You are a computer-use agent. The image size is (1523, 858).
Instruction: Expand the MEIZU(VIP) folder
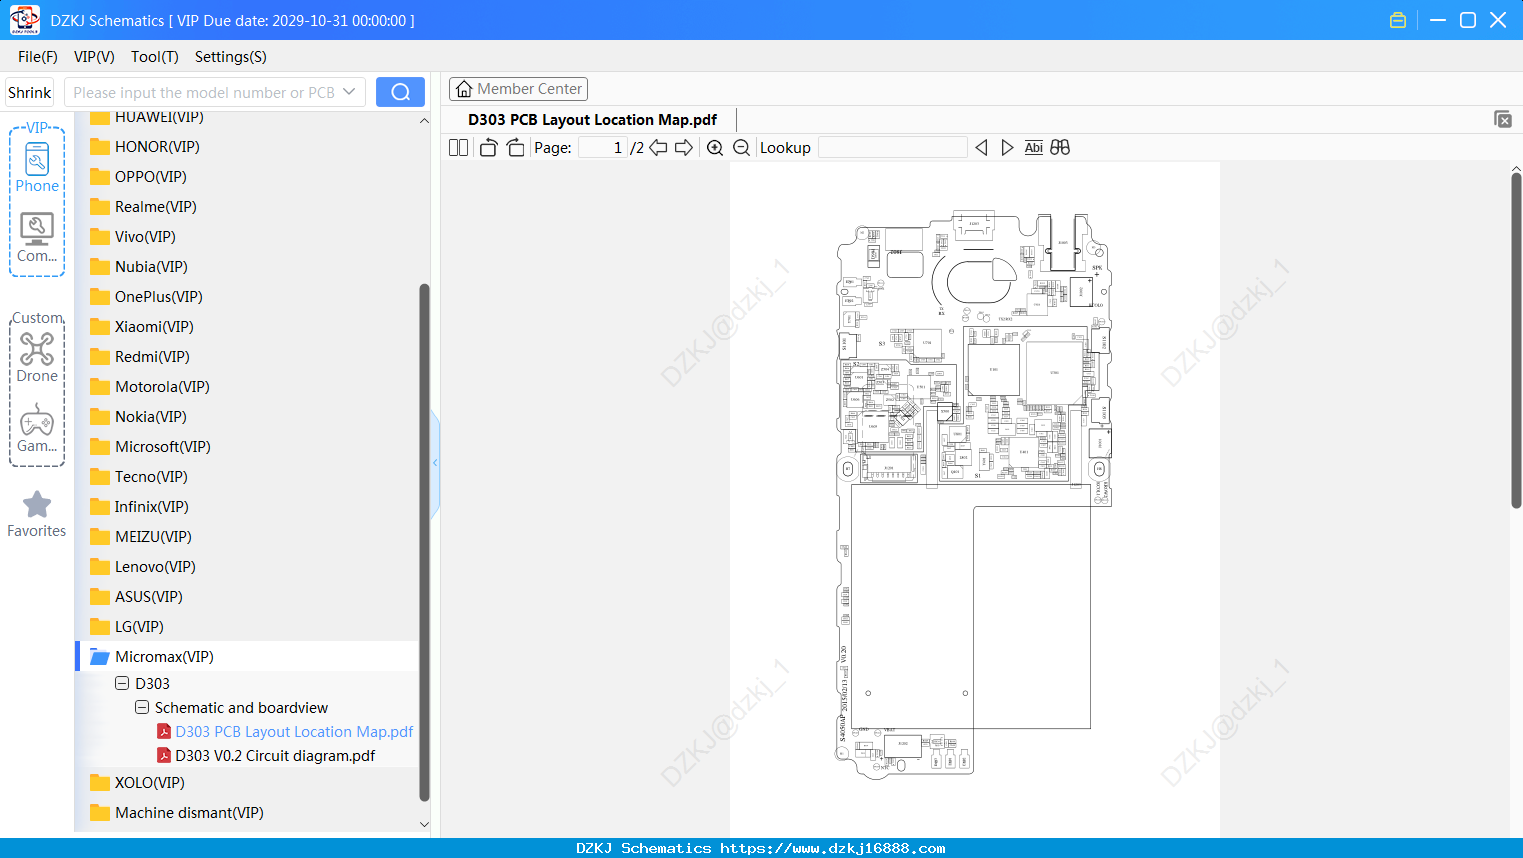pos(141,537)
